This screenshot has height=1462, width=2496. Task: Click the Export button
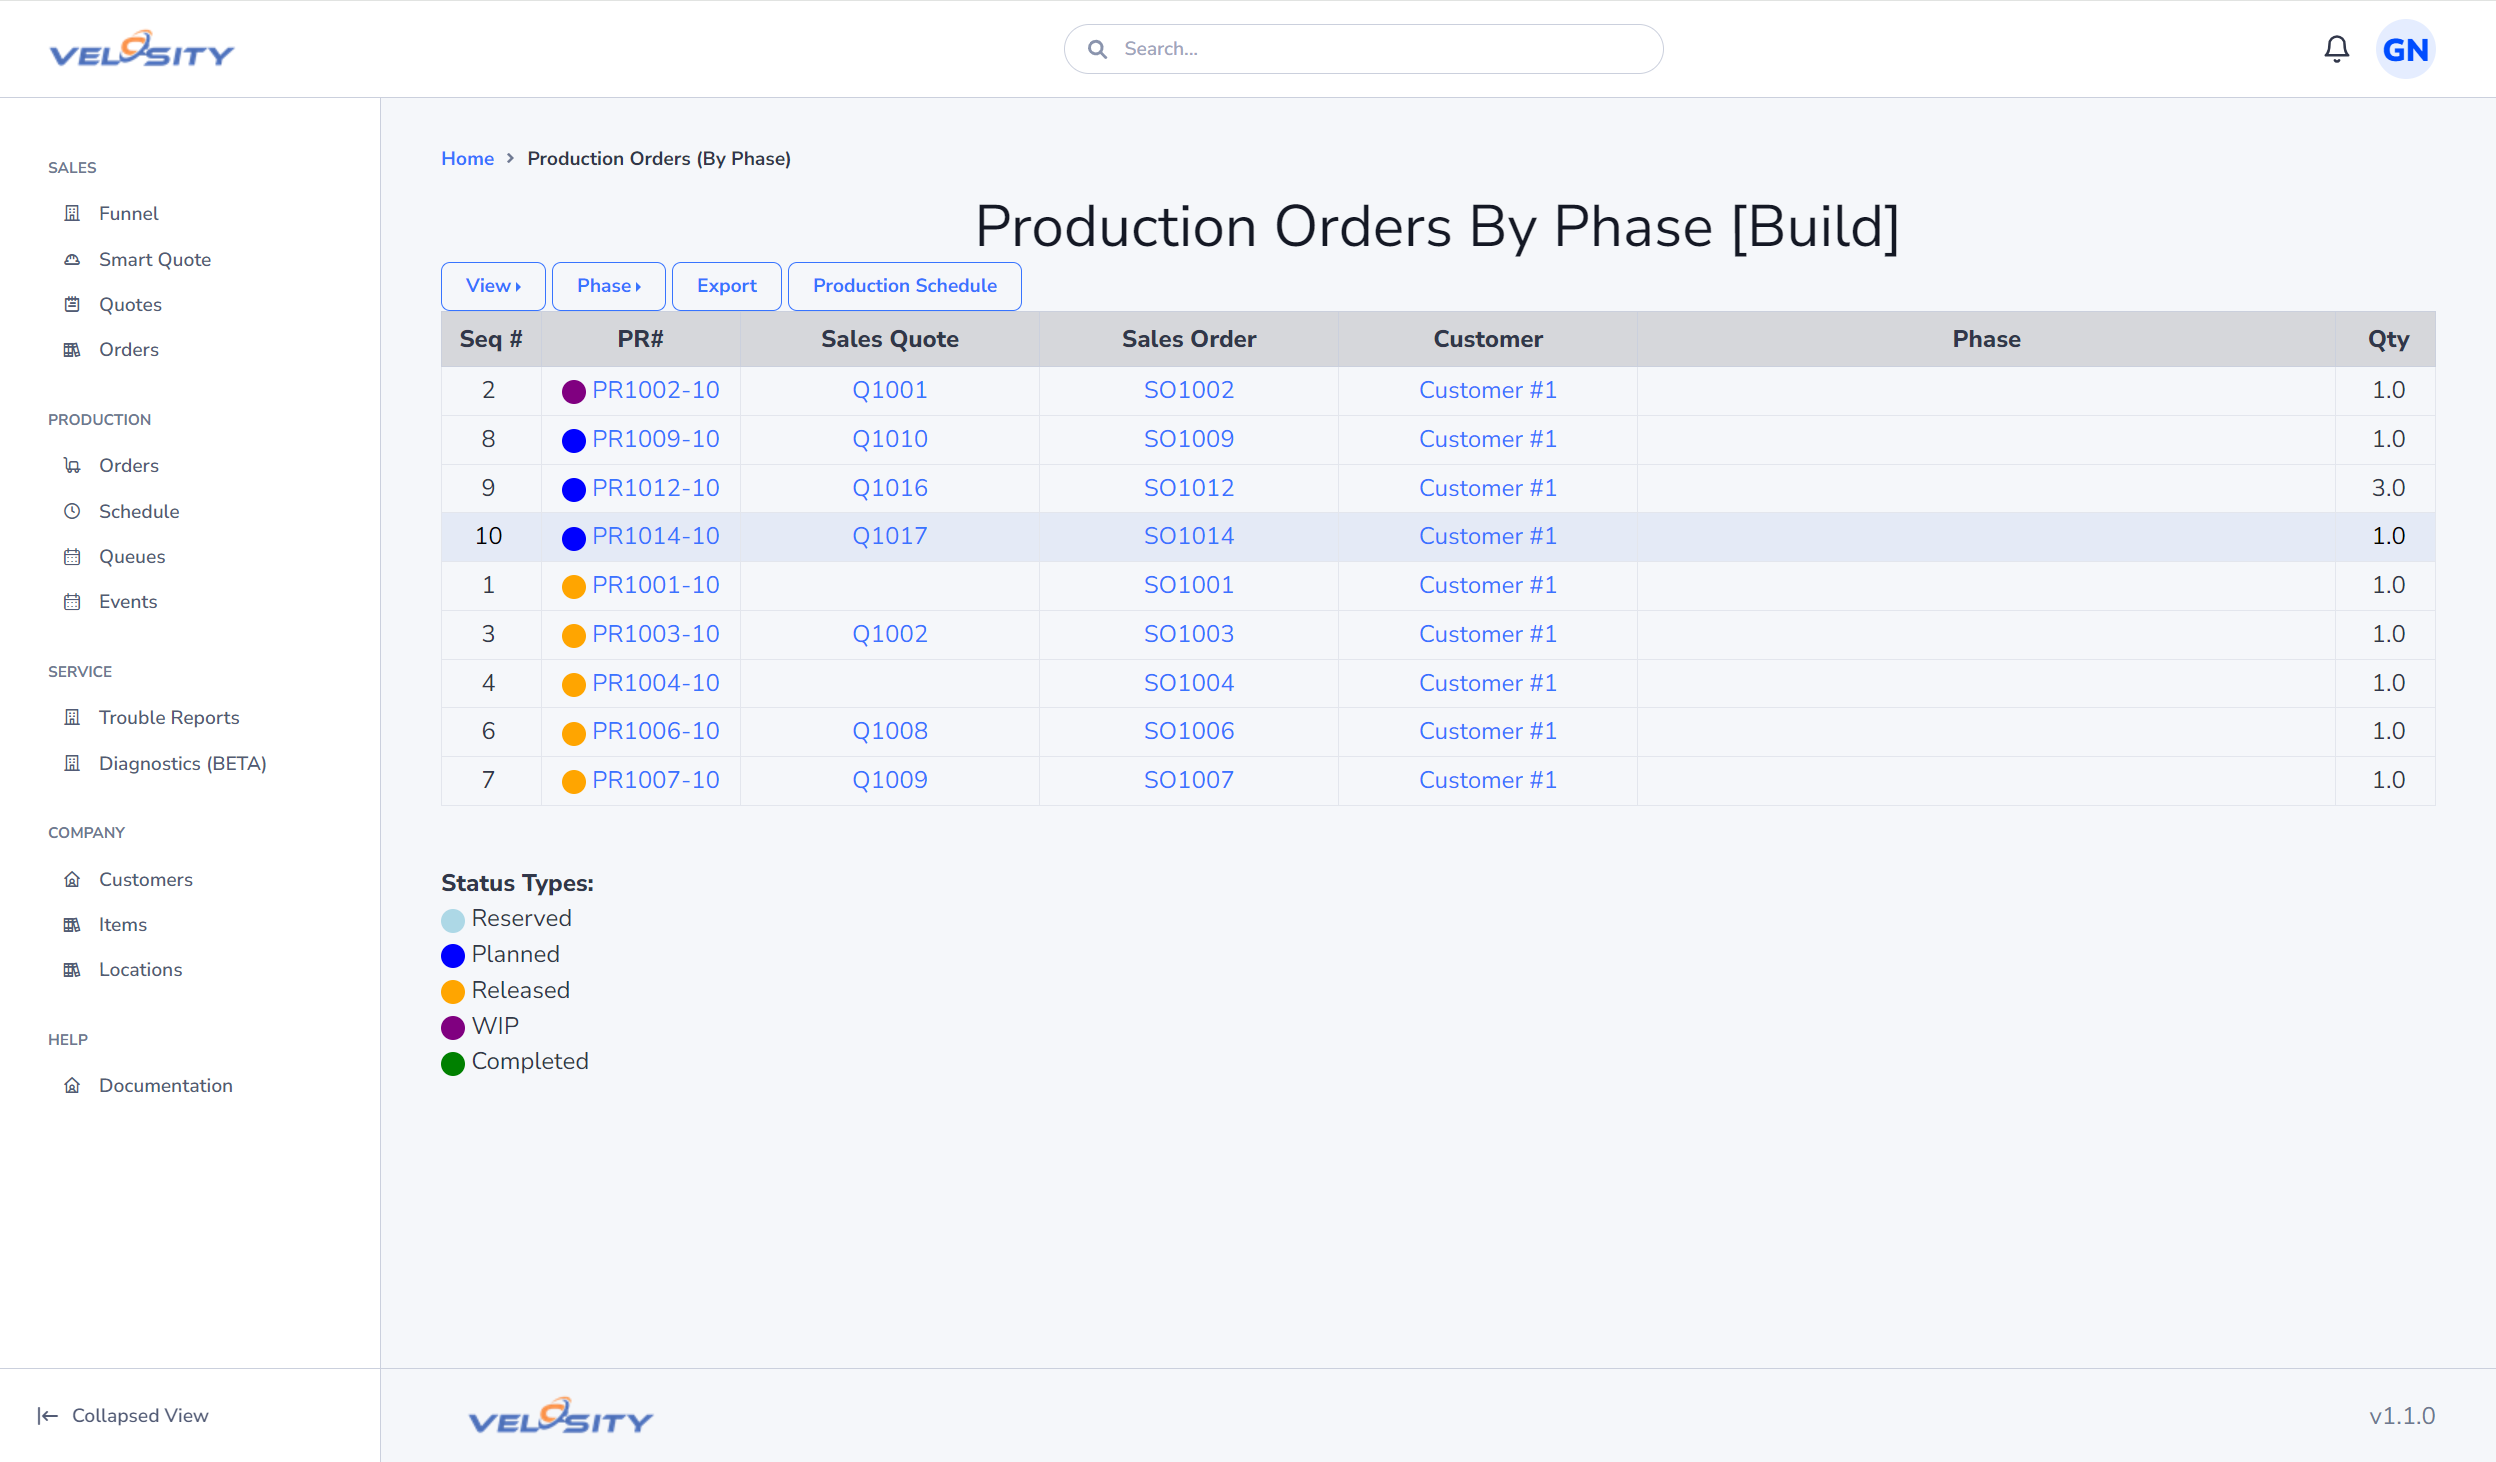[x=728, y=285]
